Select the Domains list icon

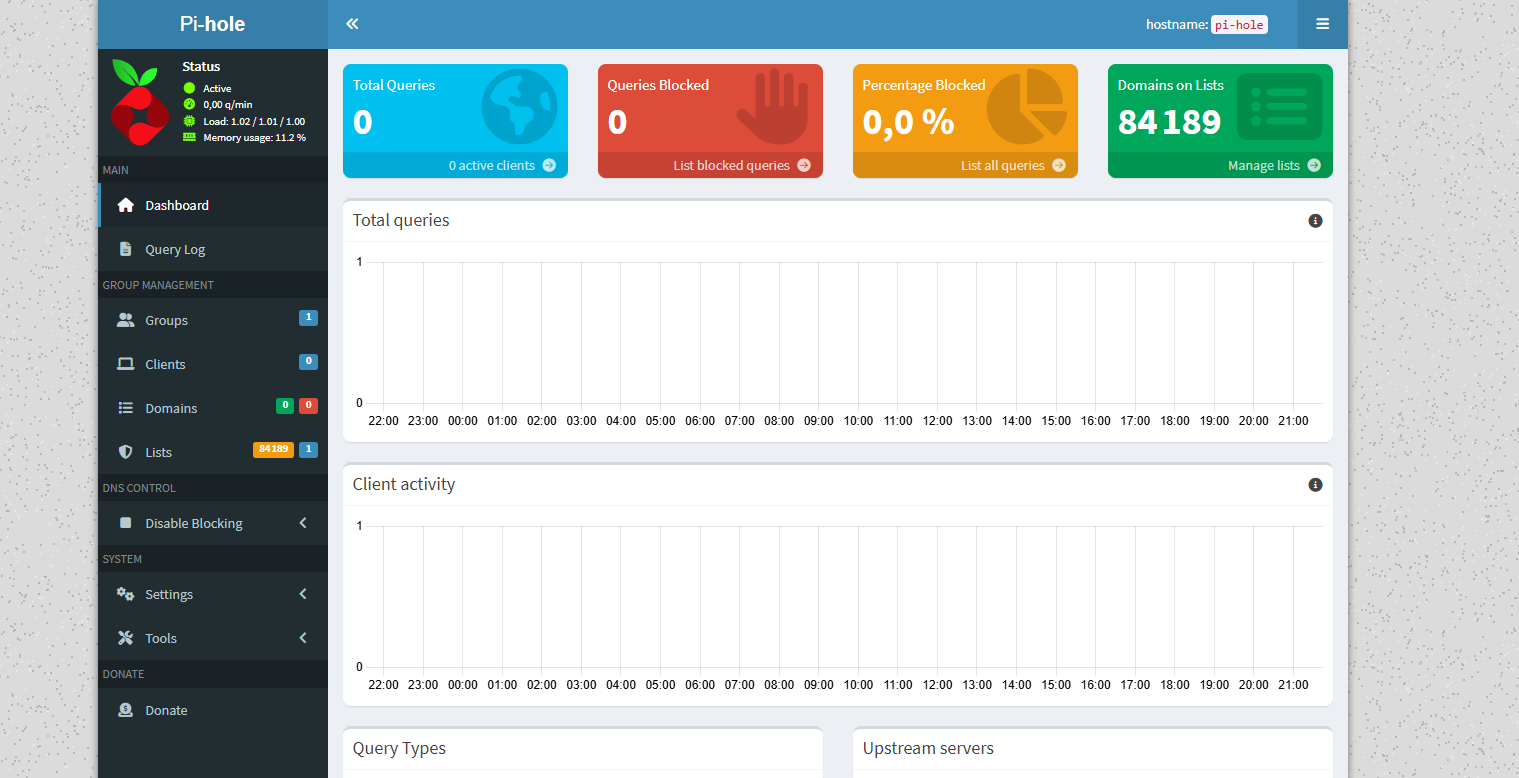tap(125, 407)
